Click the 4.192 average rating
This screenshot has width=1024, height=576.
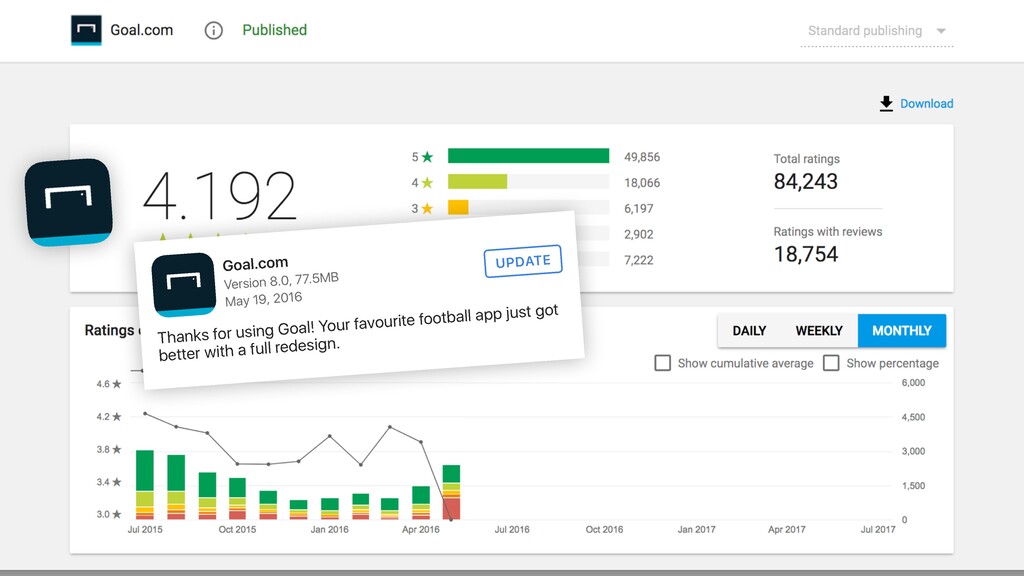(x=219, y=196)
